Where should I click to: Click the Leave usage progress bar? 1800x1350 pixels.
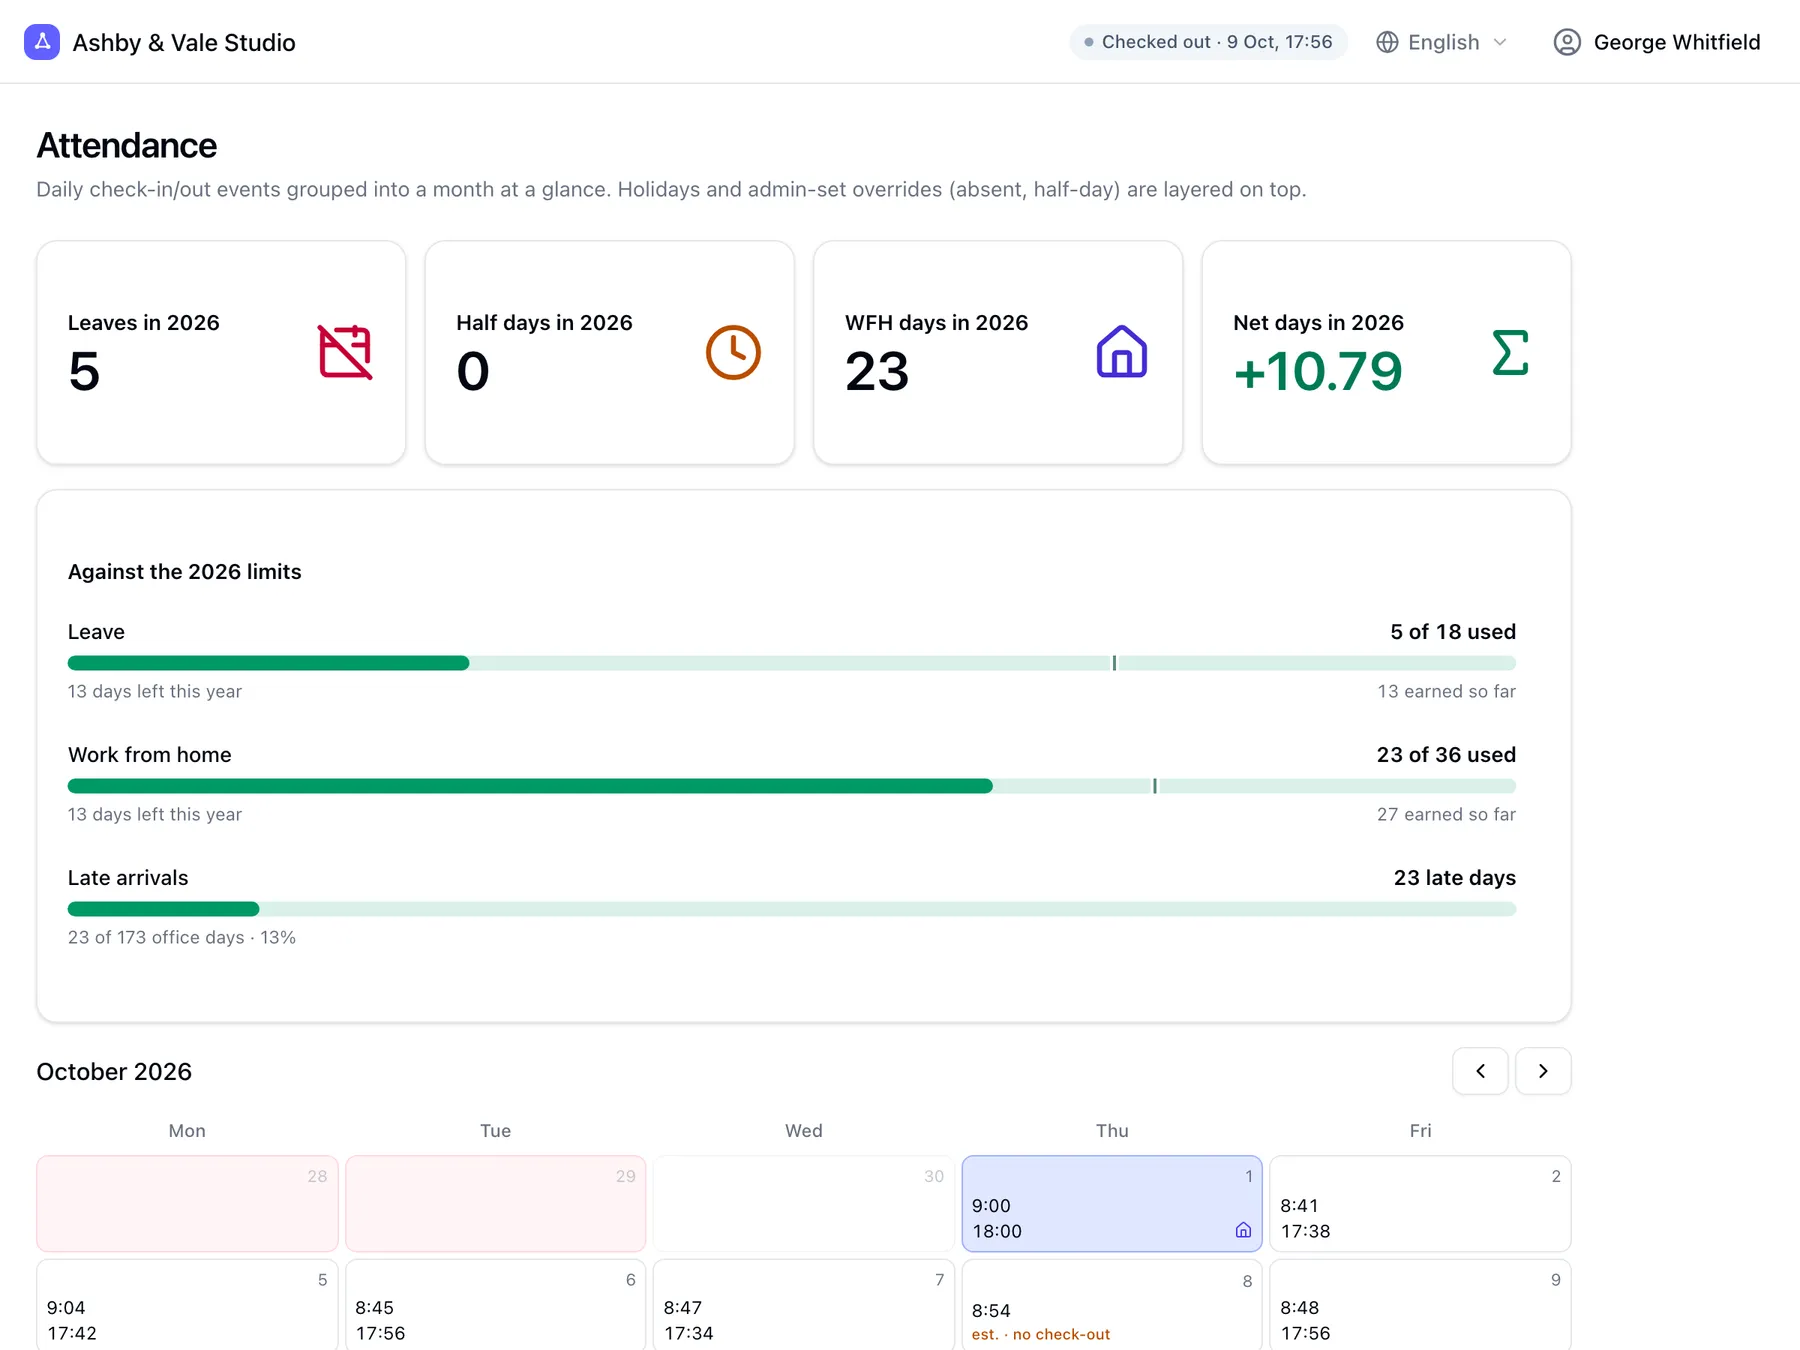(792, 663)
